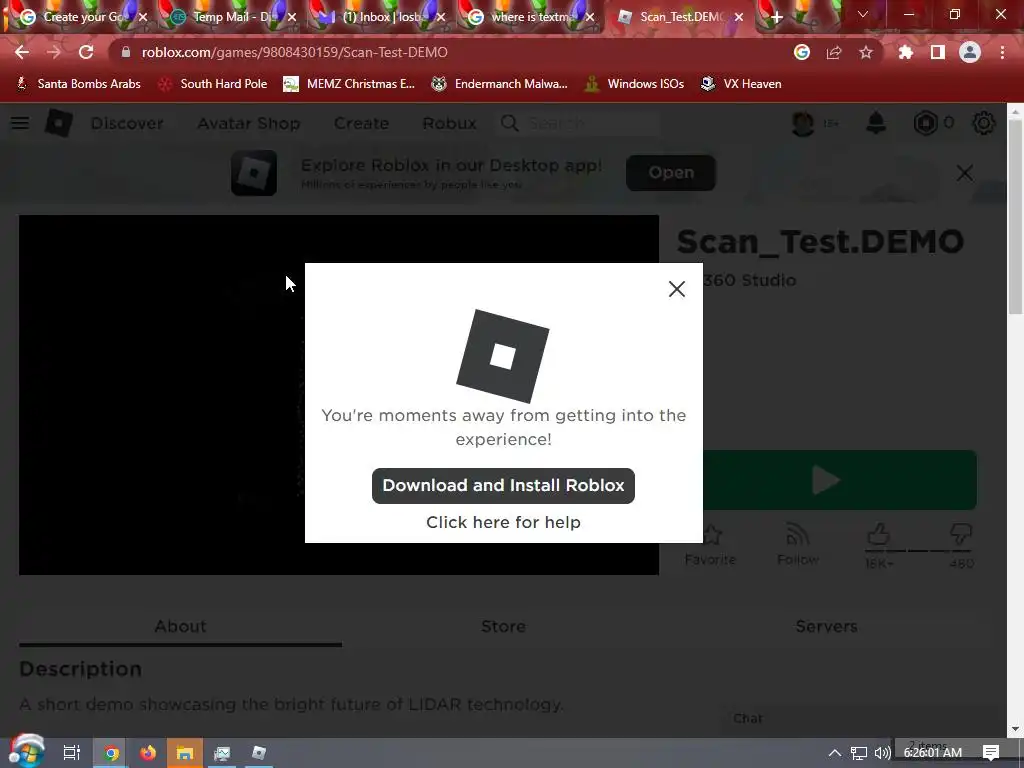Switch to where is textmate tab
Image resolution: width=1024 pixels, height=768 pixels.
528,17
